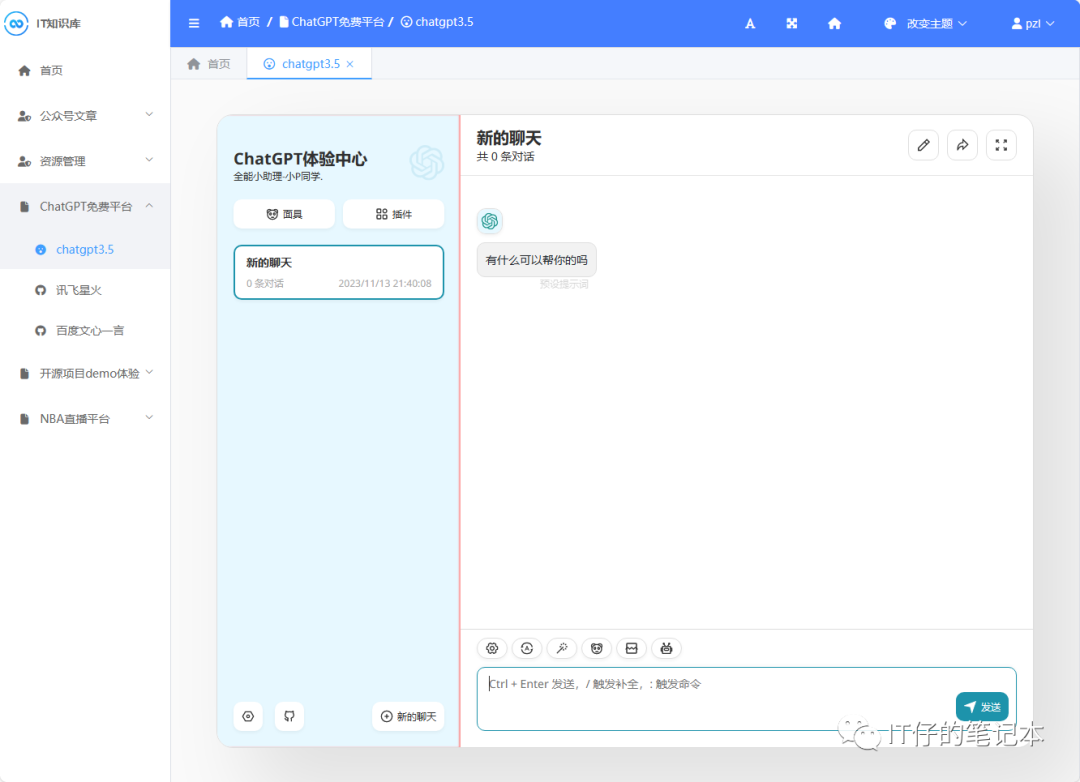
Task: Open 百度文心一言 in the sidebar
Action: click(x=85, y=331)
